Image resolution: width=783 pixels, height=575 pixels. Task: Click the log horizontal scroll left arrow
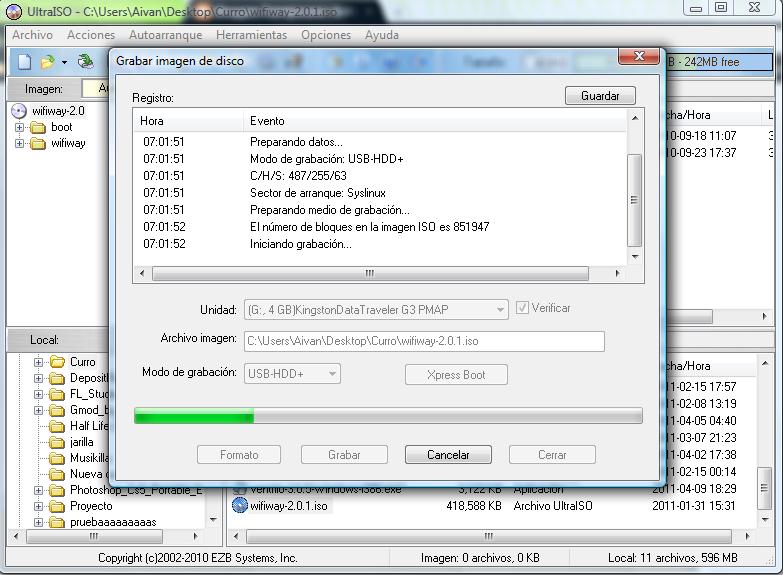click(142, 273)
